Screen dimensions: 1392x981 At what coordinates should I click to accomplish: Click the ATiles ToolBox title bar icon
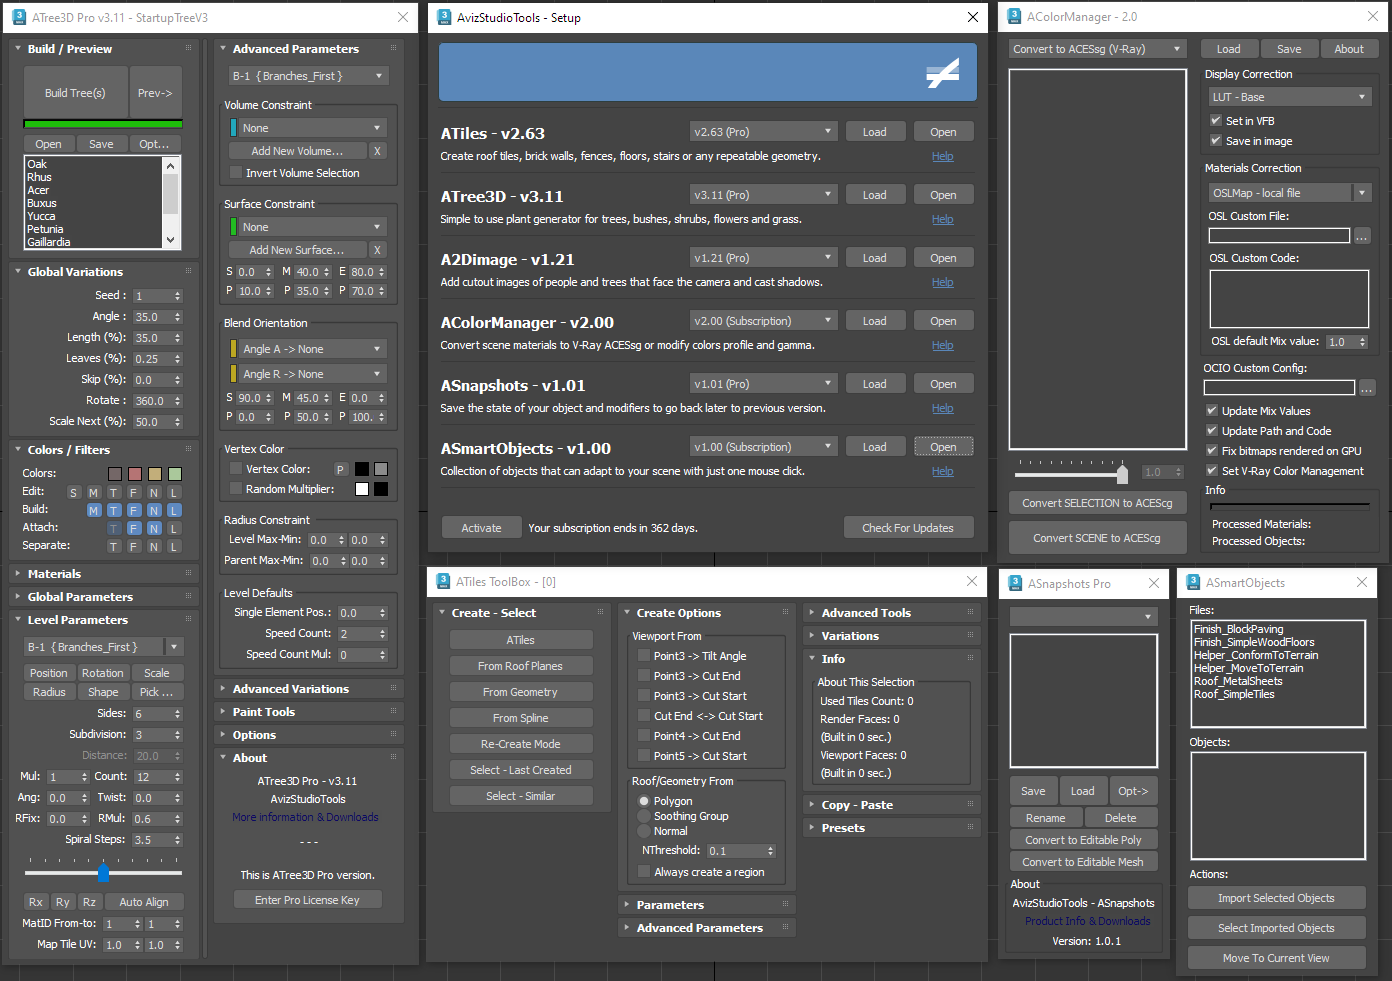click(443, 581)
